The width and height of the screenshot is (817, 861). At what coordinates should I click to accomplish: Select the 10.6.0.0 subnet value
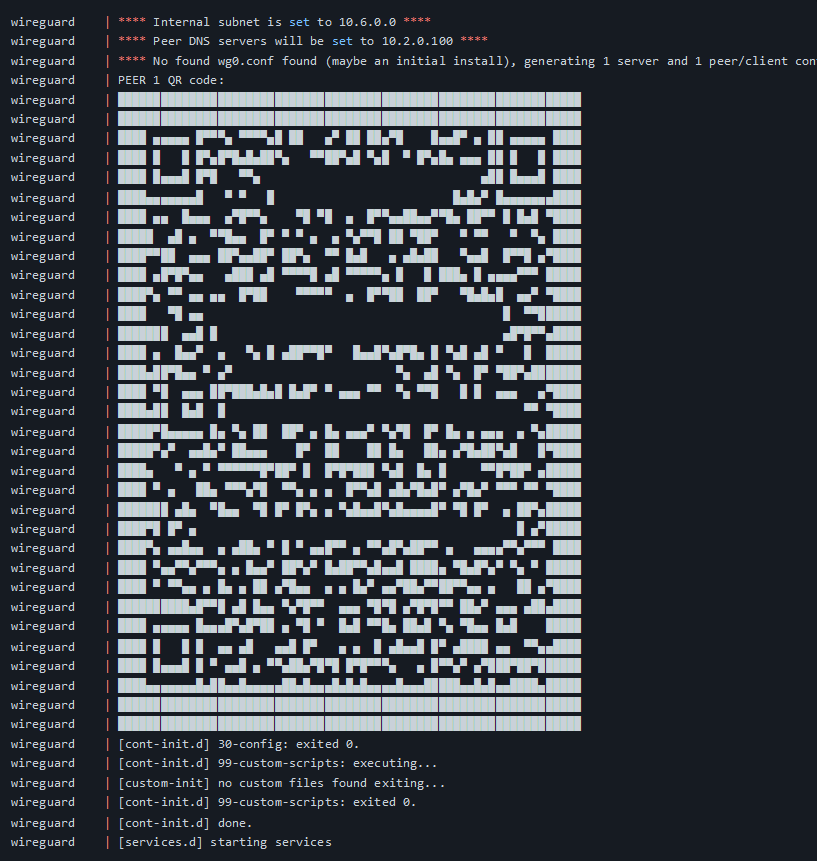[367, 22]
